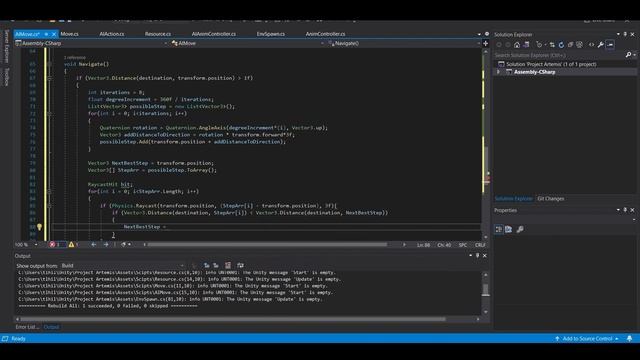
Task: Click Back arrow in Solution Explorer toolbar
Action: click(499, 45)
